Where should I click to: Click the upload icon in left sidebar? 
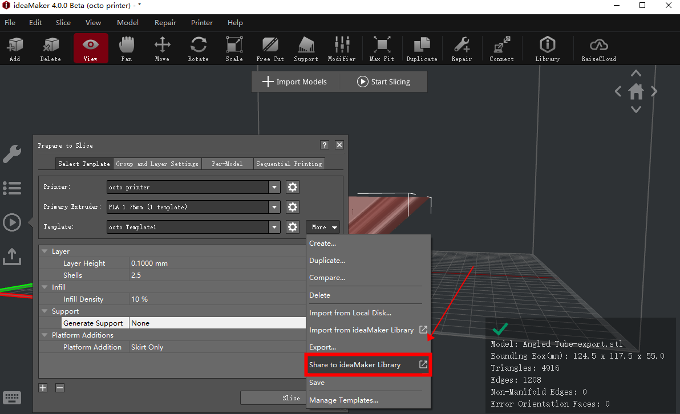[x=12, y=257]
